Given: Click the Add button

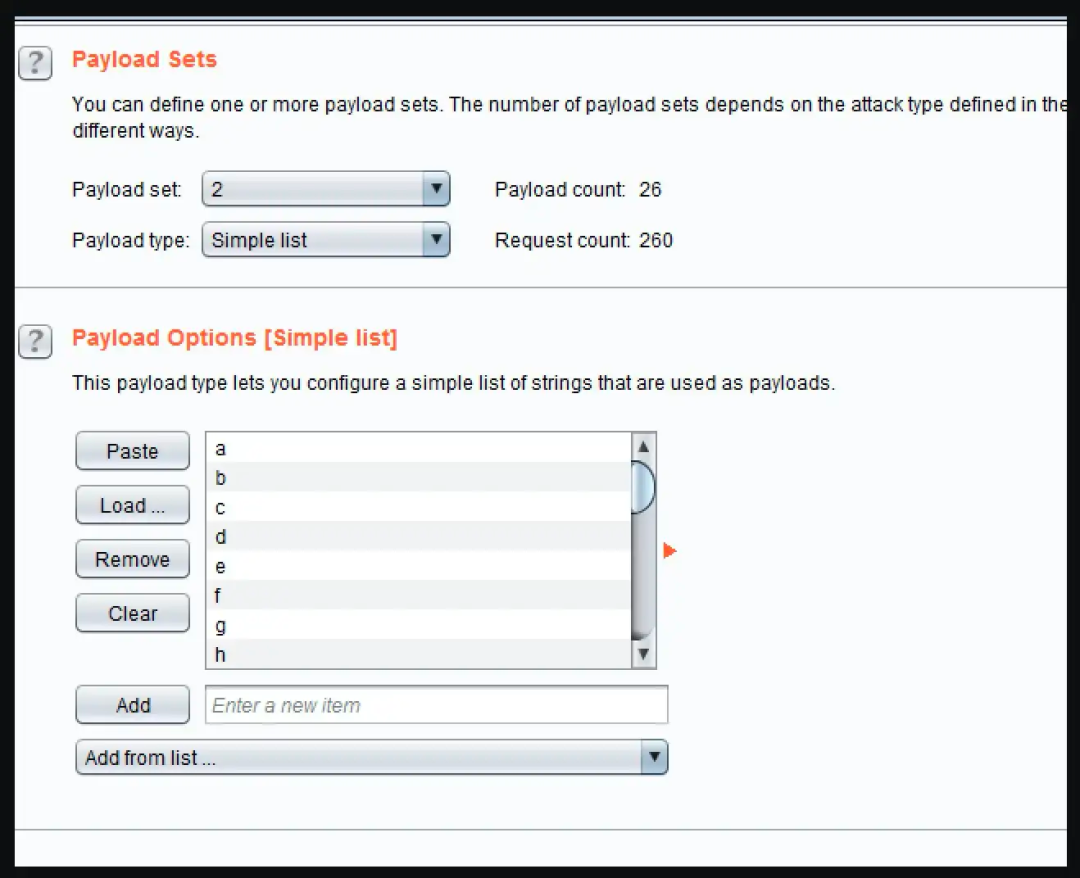Looking at the screenshot, I should [132, 704].
